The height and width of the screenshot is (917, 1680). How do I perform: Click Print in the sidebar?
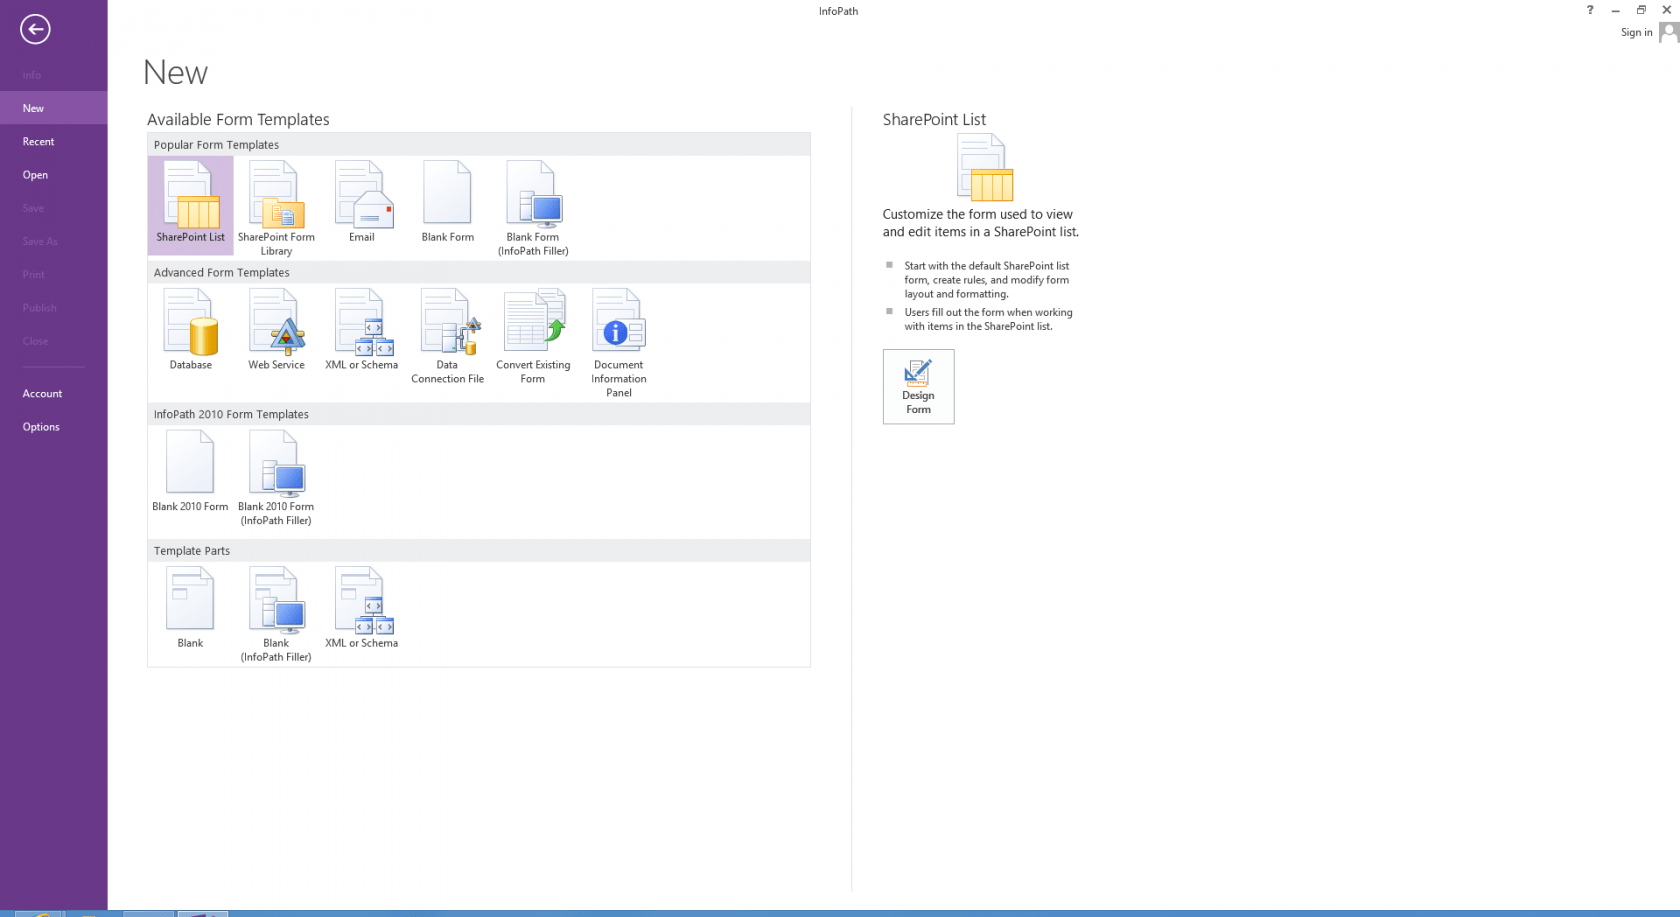coord(53,274)
